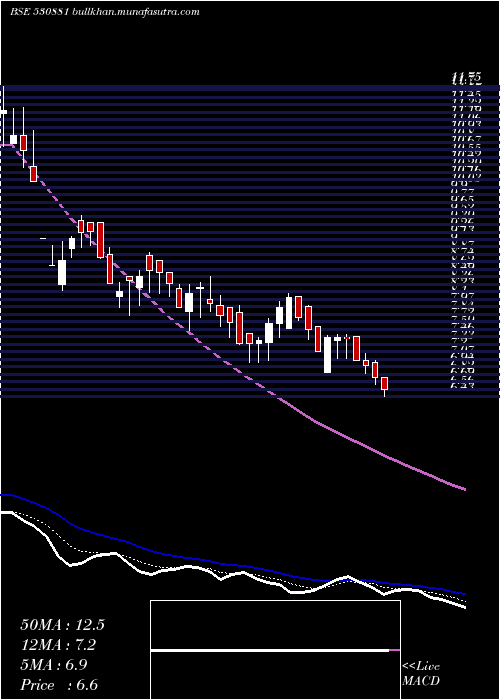The width and height of the screenshot is (500, 700).
Task: Click the MACD histogram box
Action: (275, 650)
